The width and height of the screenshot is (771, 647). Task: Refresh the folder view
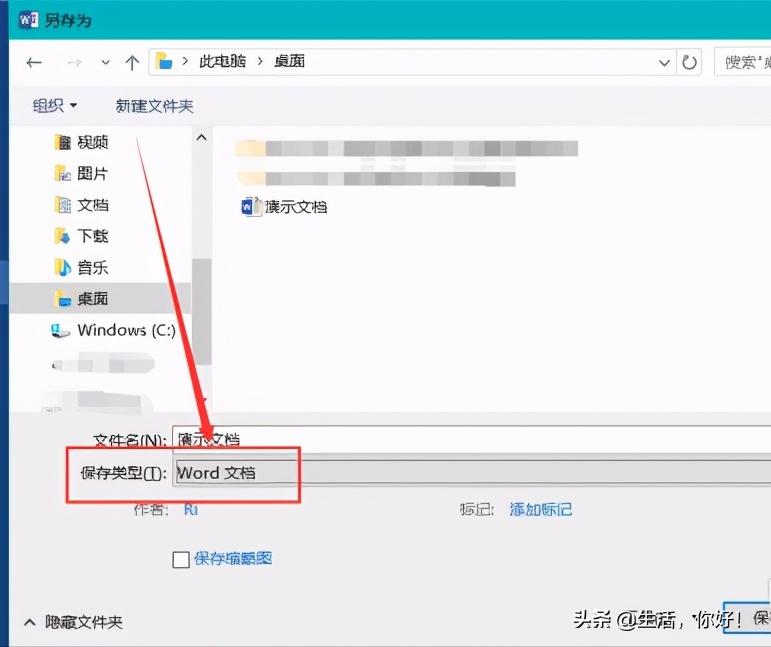tap(689, 62)
